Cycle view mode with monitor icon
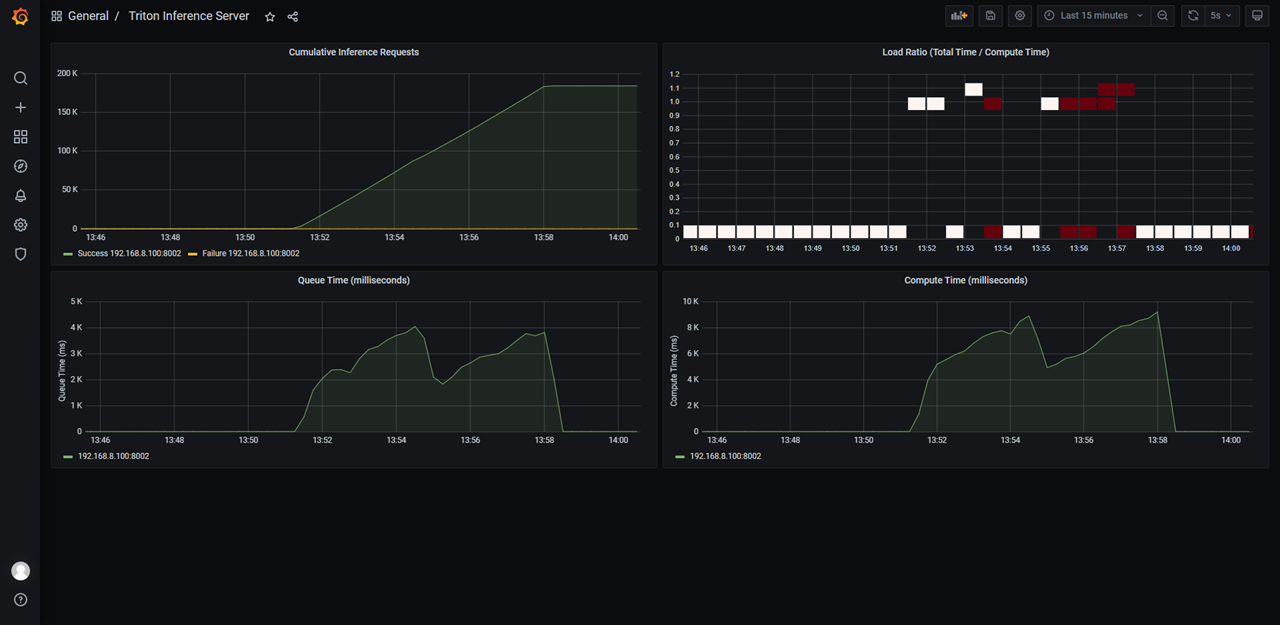 coord(1257,16)
